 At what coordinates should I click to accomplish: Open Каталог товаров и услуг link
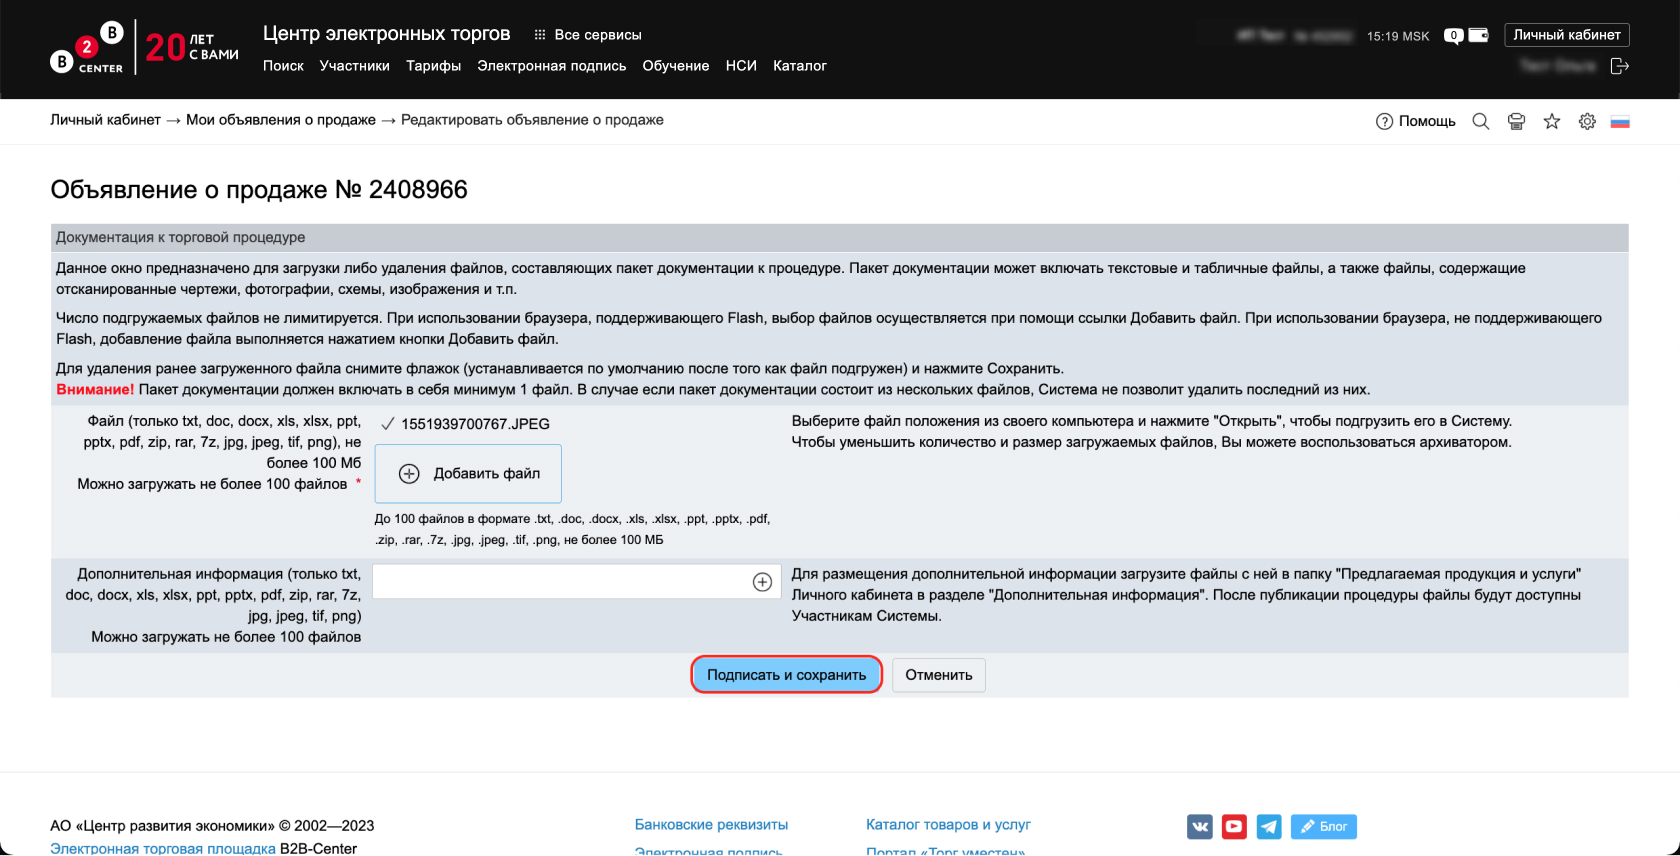[x=948, y=825]
